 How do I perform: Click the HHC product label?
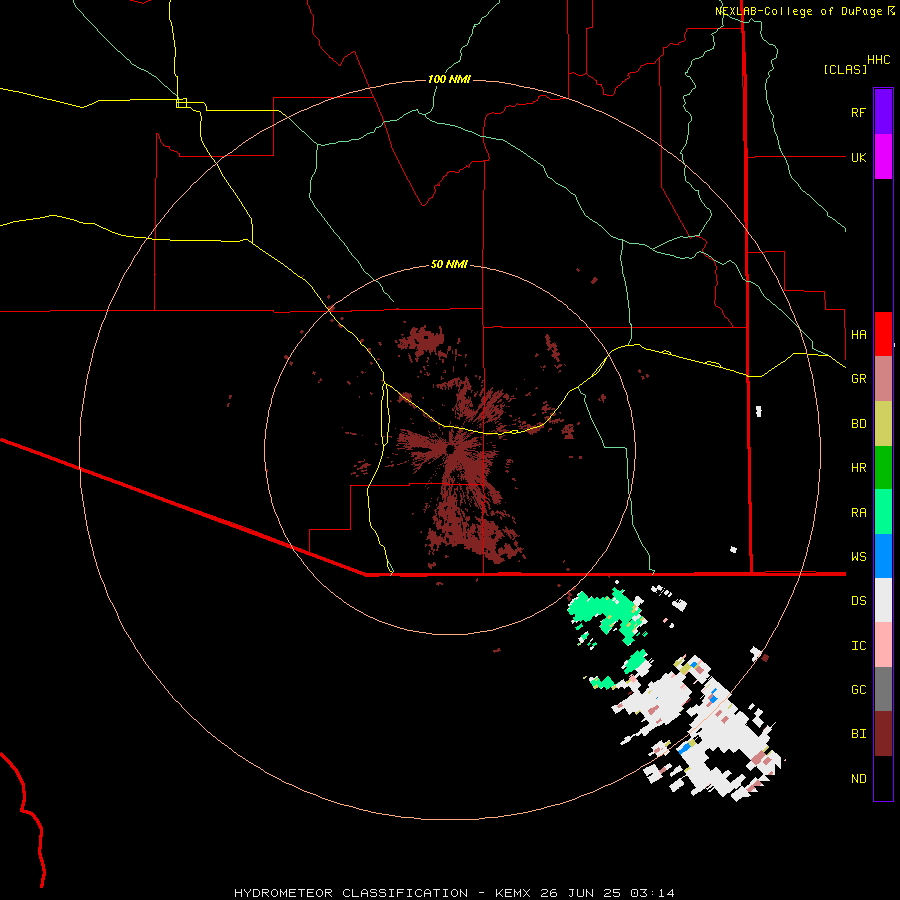(878, 60)
